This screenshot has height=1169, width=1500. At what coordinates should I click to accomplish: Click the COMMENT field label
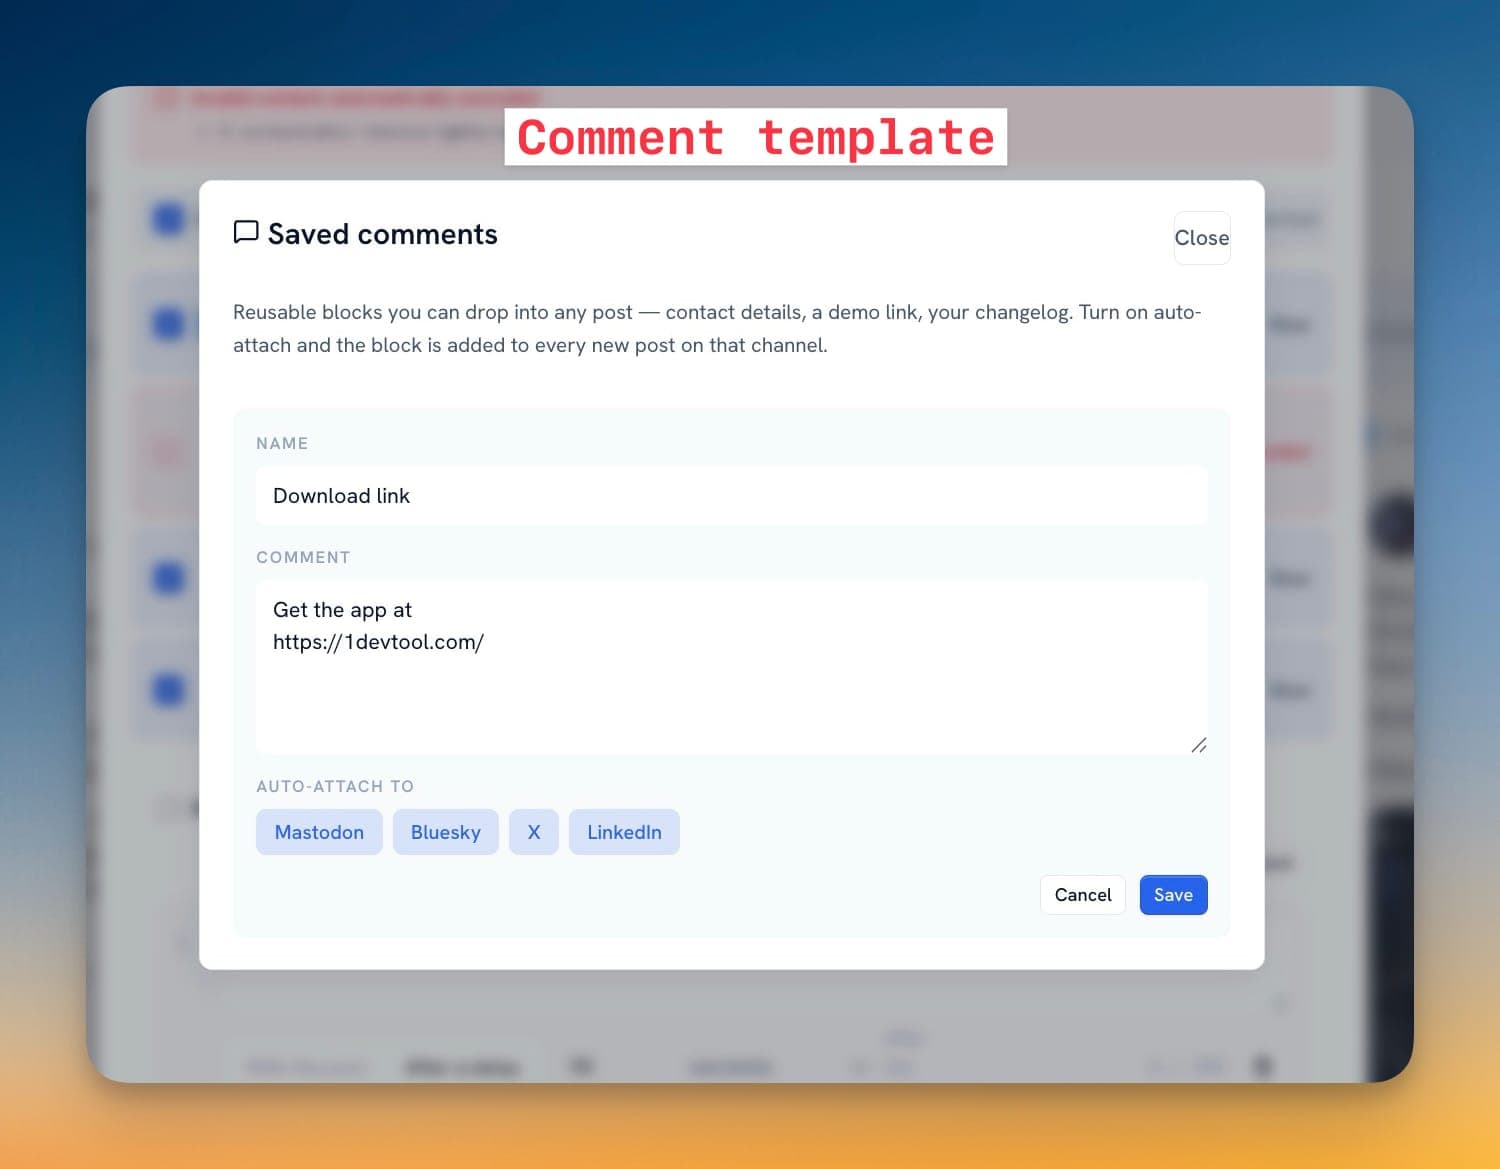point(303,557)
